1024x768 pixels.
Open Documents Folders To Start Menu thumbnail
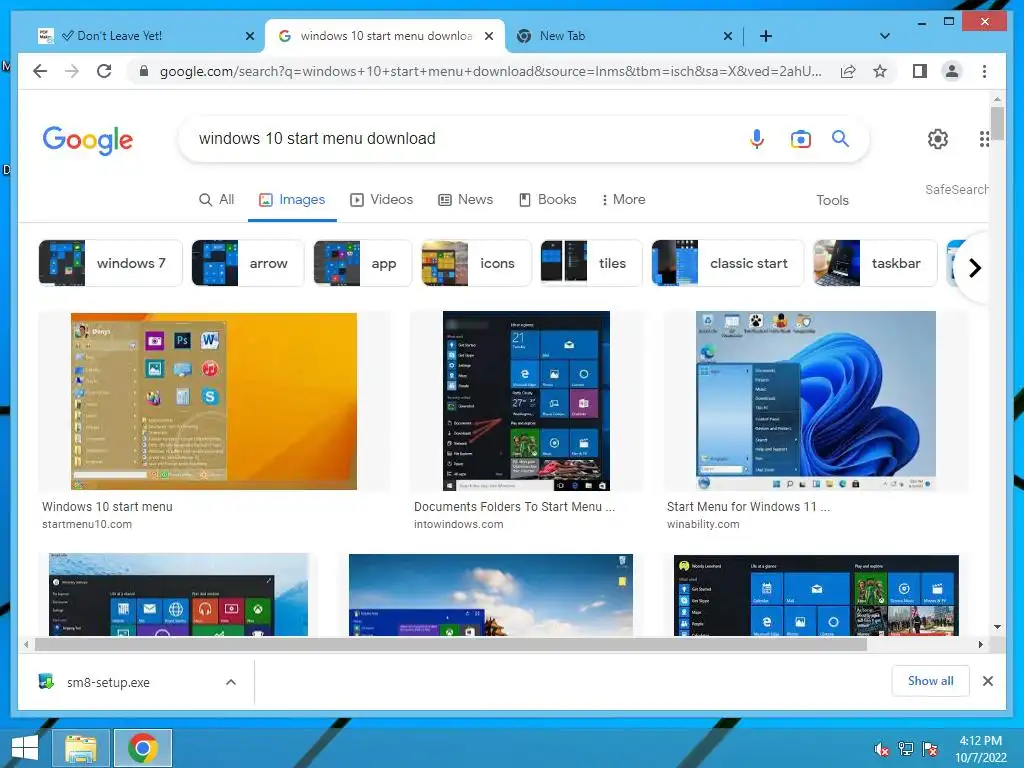click(x=526, y=401)
